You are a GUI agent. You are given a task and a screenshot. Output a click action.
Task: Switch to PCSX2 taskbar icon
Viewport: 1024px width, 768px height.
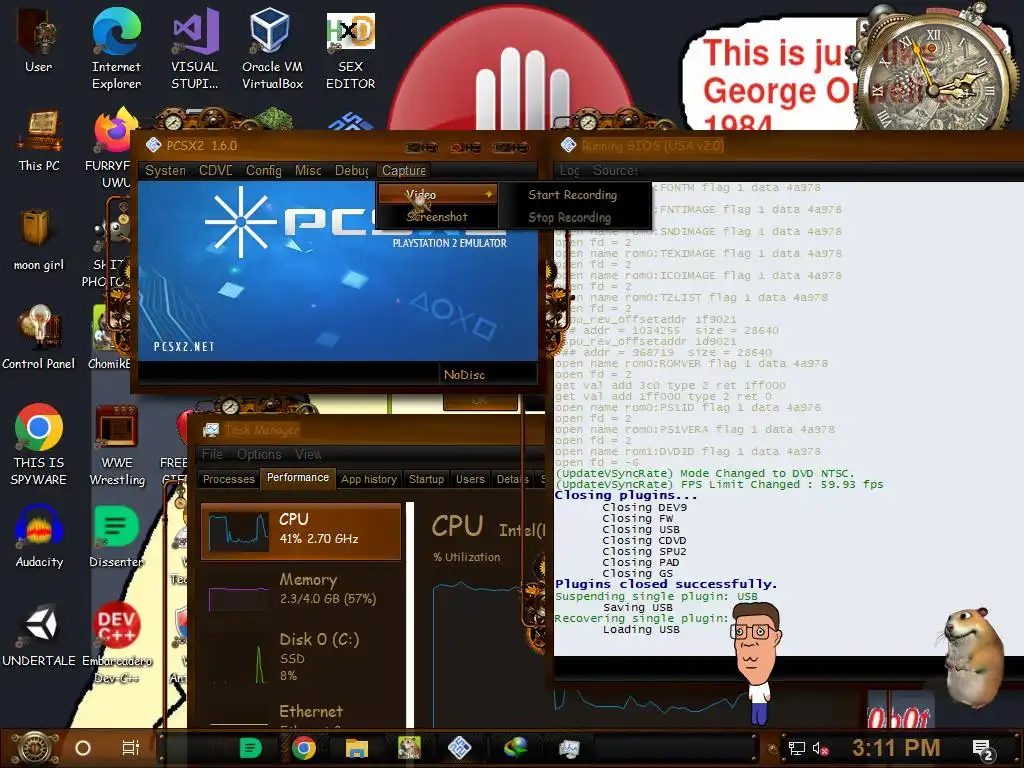(x=460, y=748)
